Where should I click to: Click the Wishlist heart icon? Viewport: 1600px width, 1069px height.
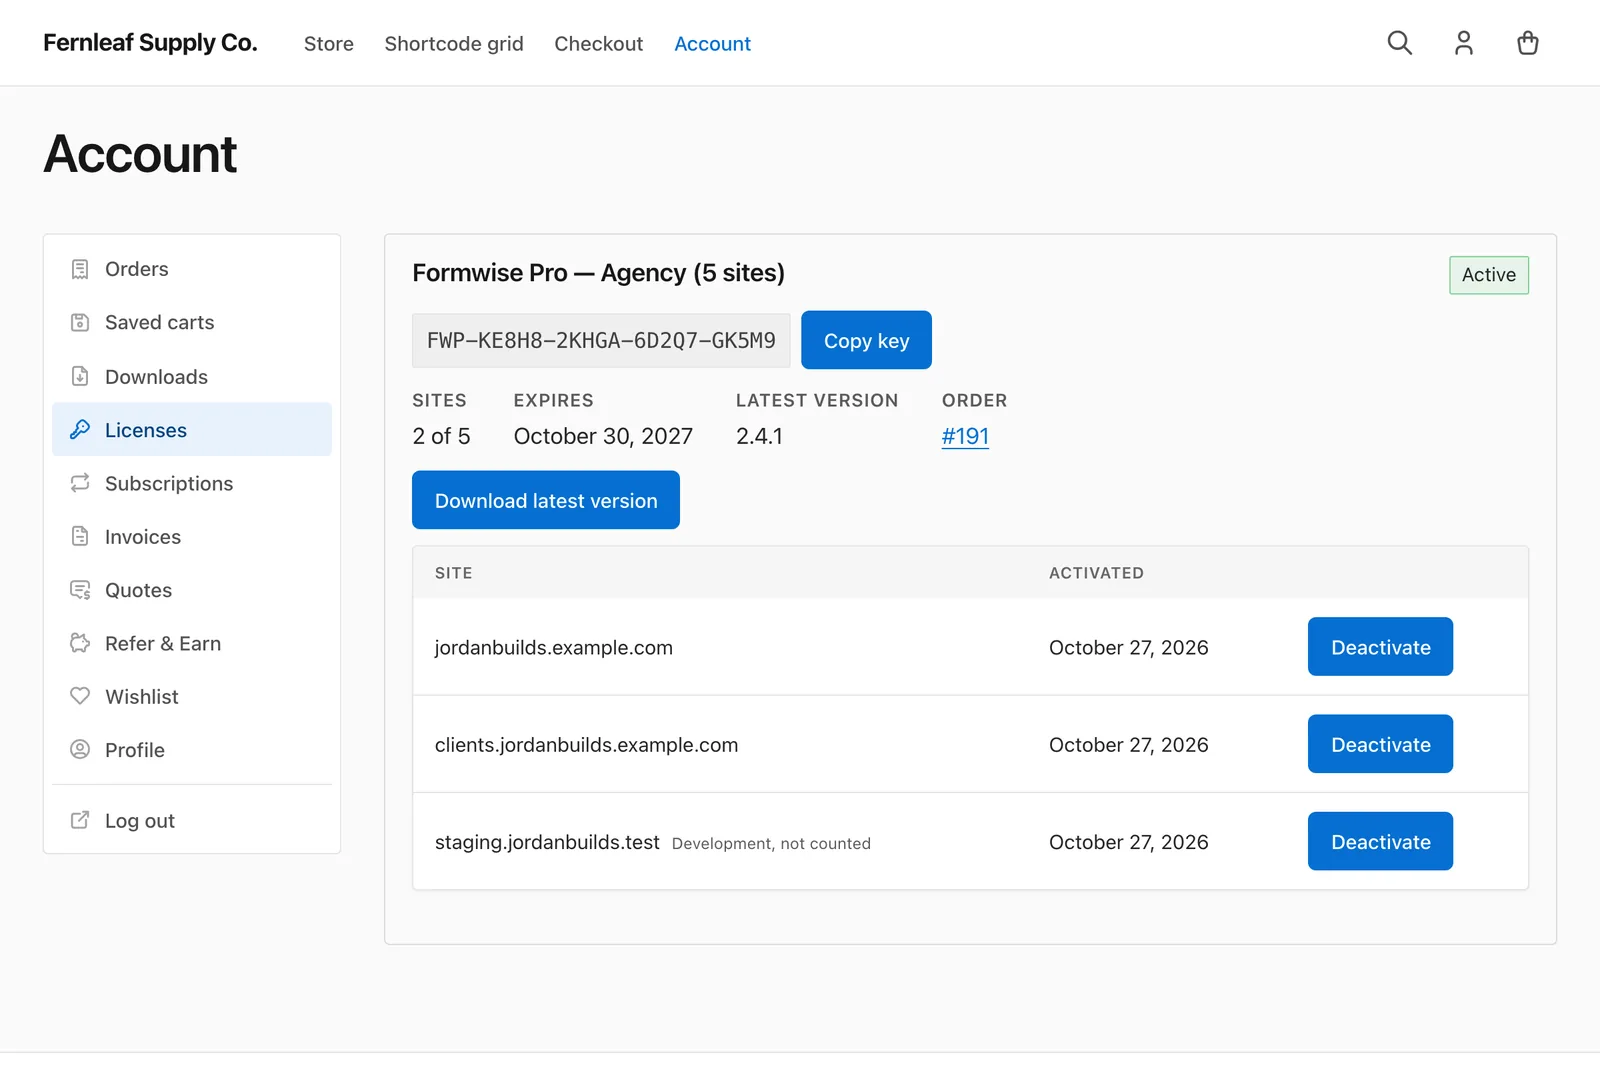(x=80, y=696)
